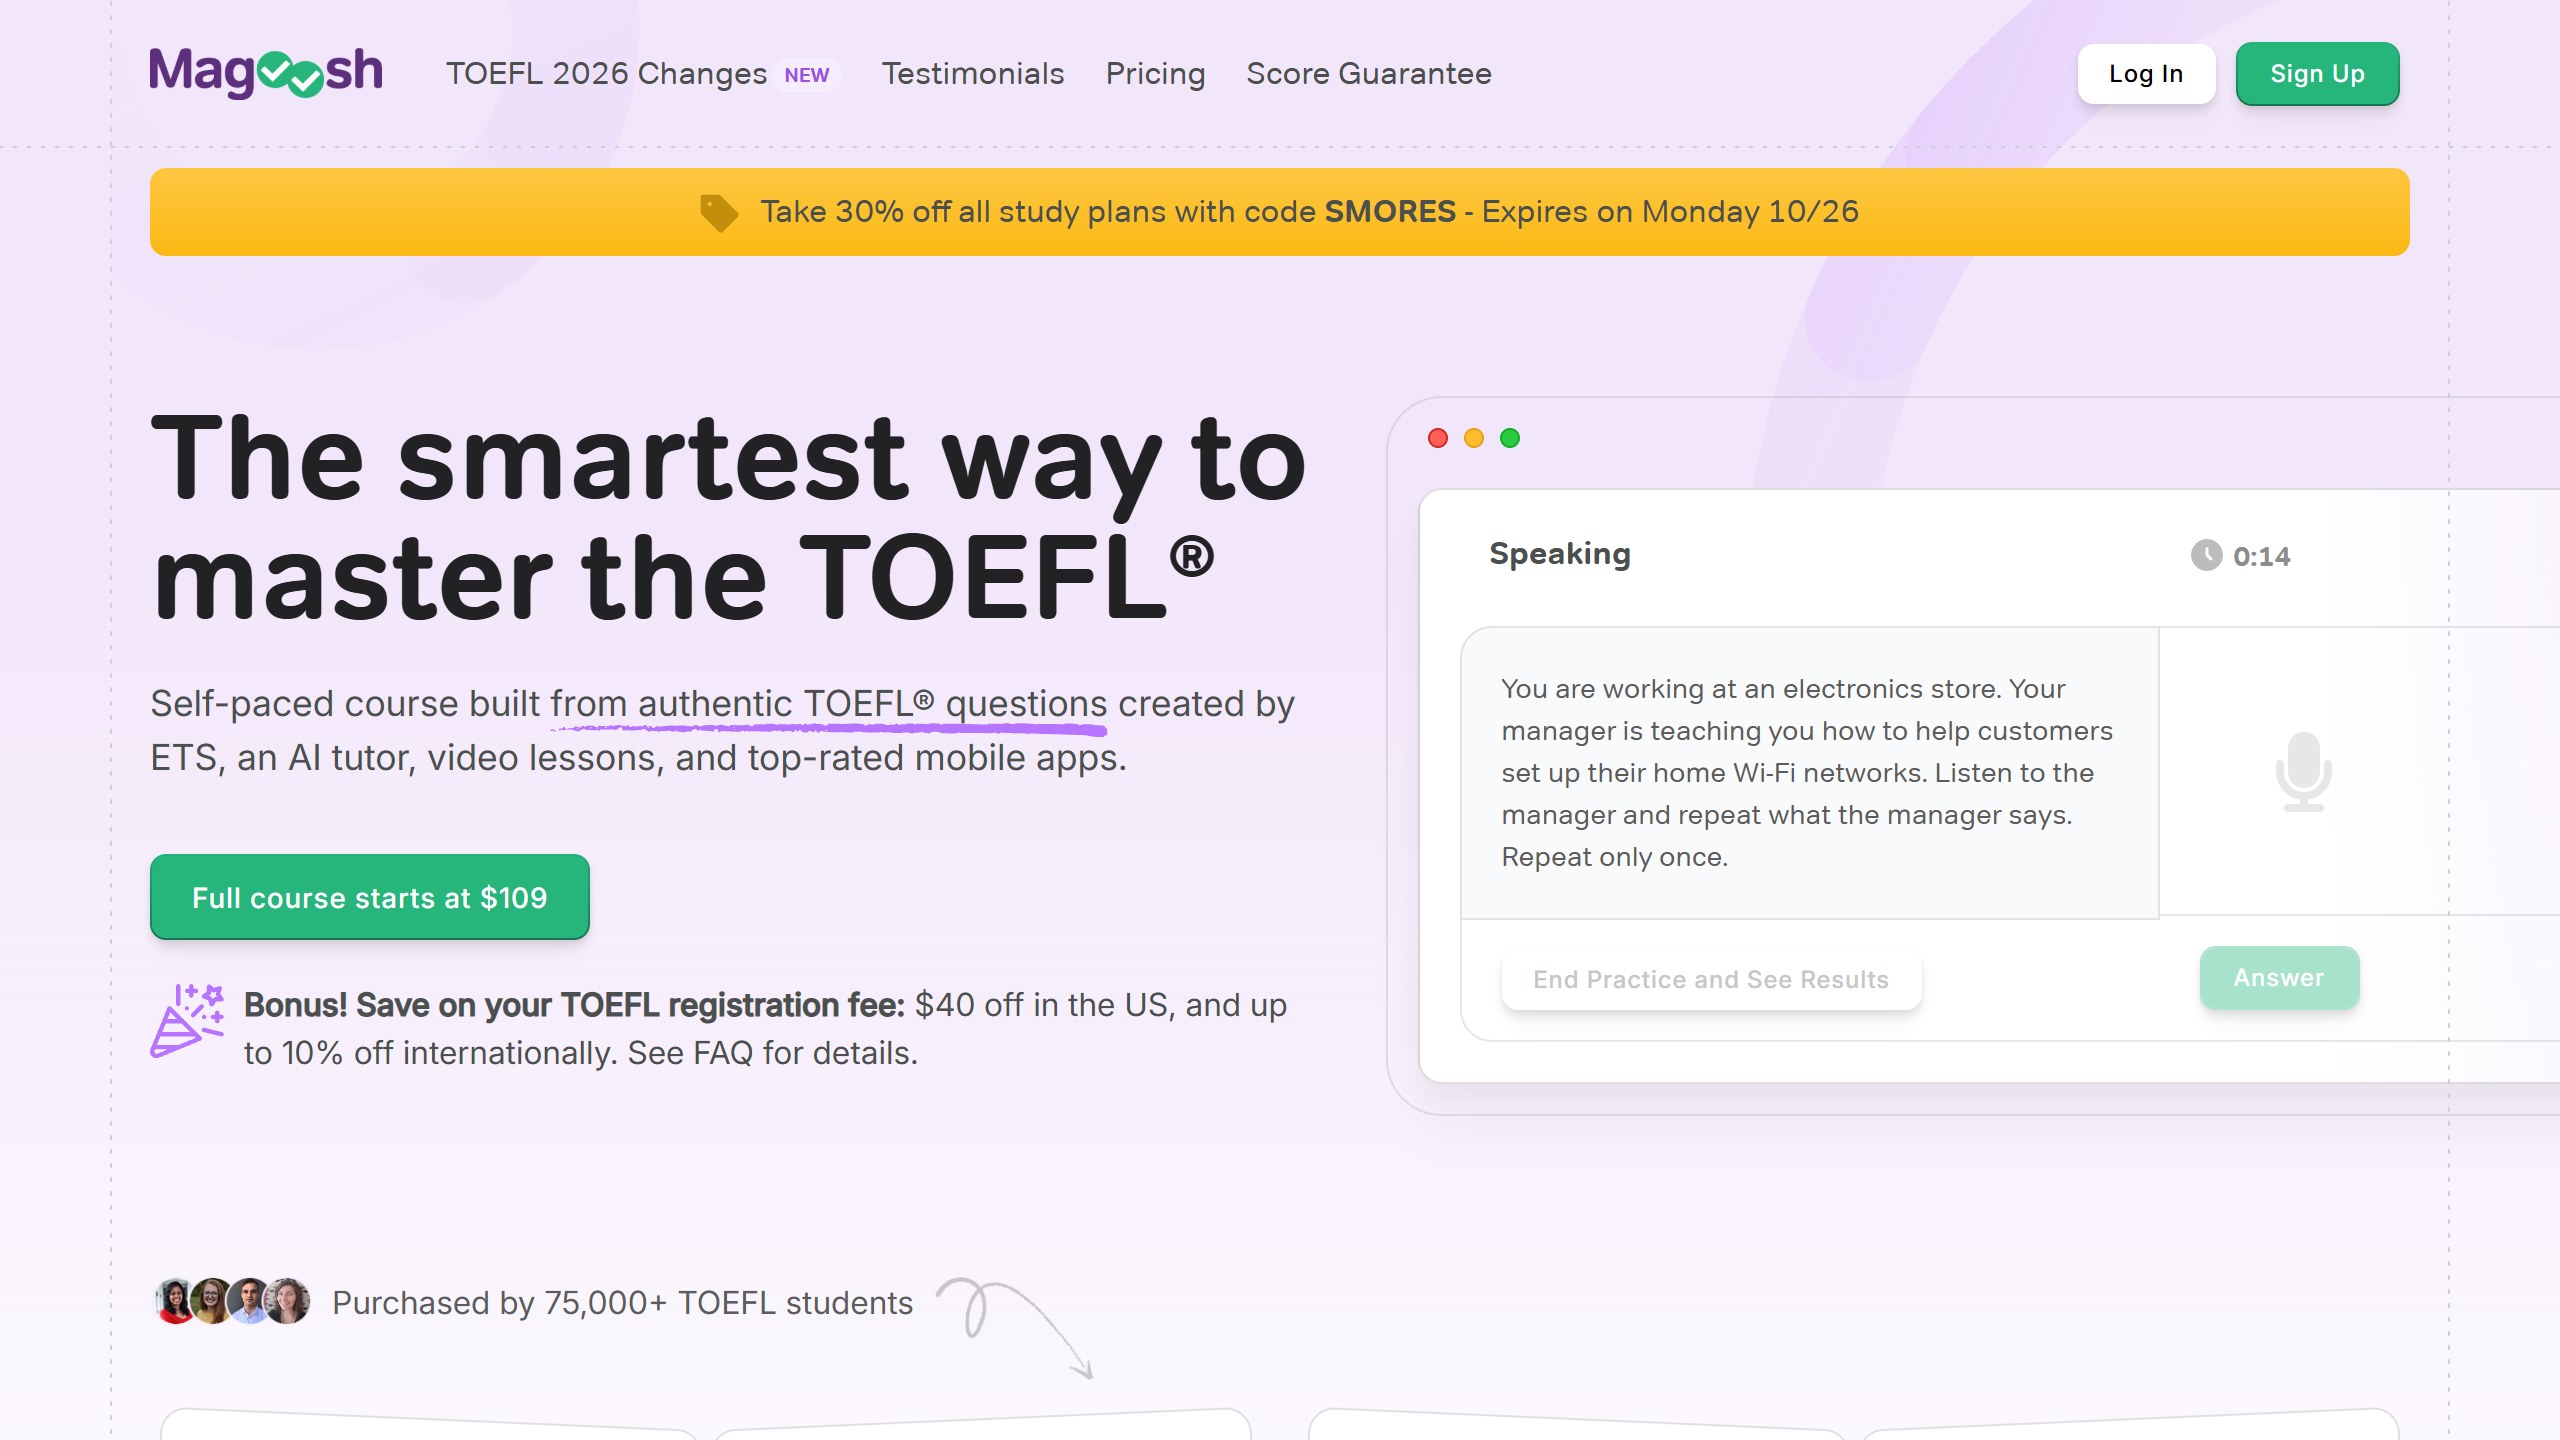Screen dimensions: 2560x1440
Task: Click the SMORES 30% off promo banner
Action: (1279, 212)
